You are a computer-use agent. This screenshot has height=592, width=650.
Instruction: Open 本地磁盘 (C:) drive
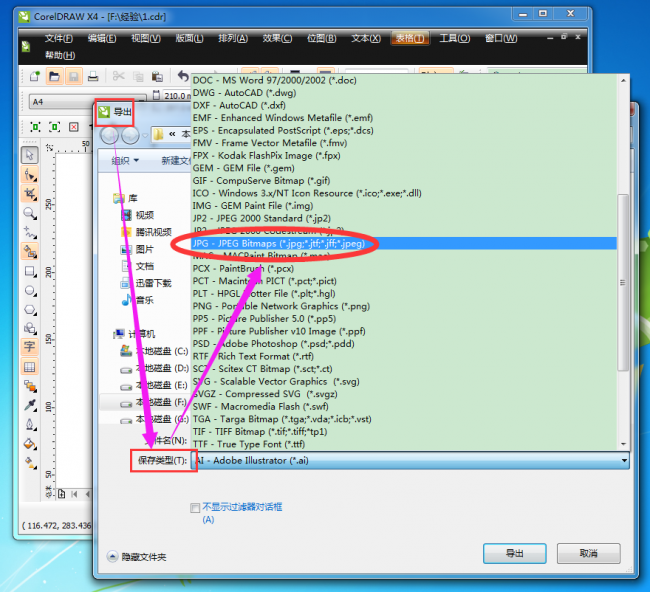[x=154, y=351]
